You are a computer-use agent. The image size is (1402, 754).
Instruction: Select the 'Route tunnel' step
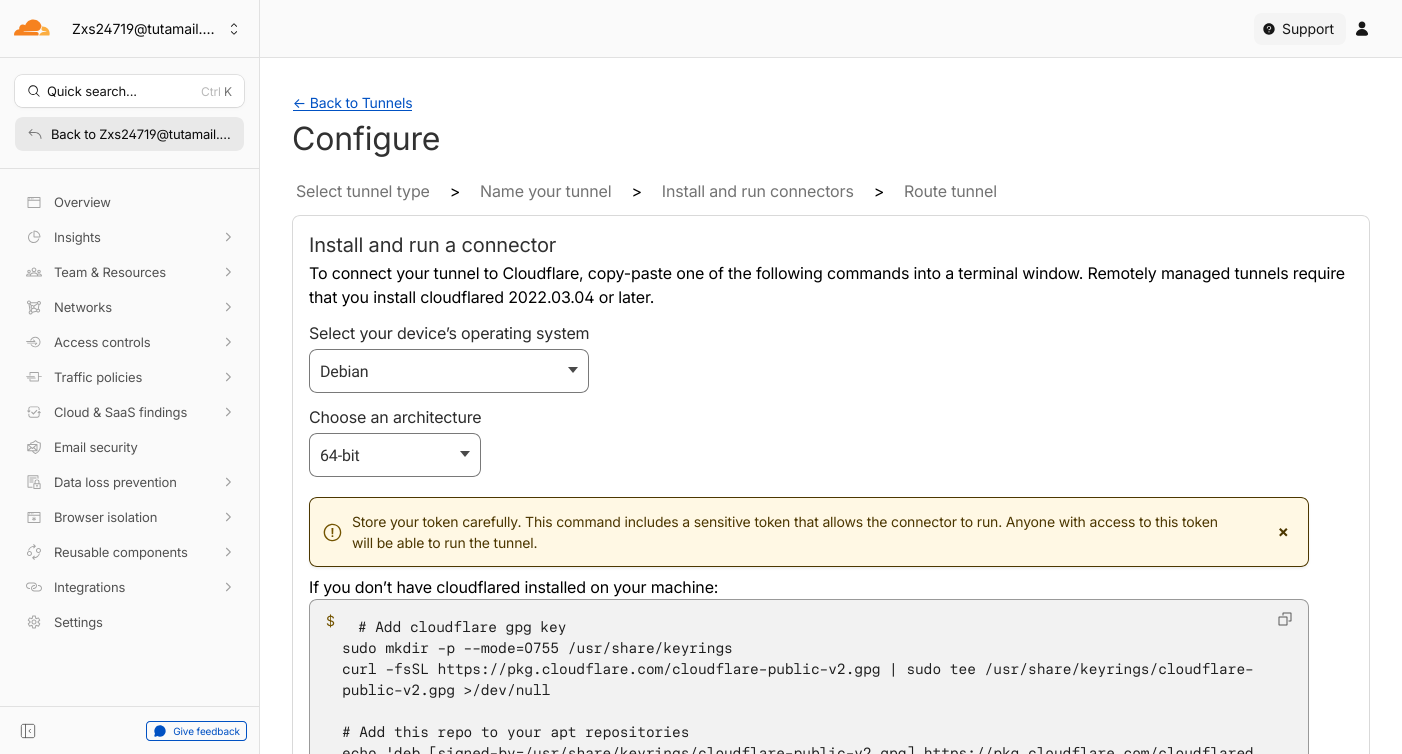pos(950,191)
